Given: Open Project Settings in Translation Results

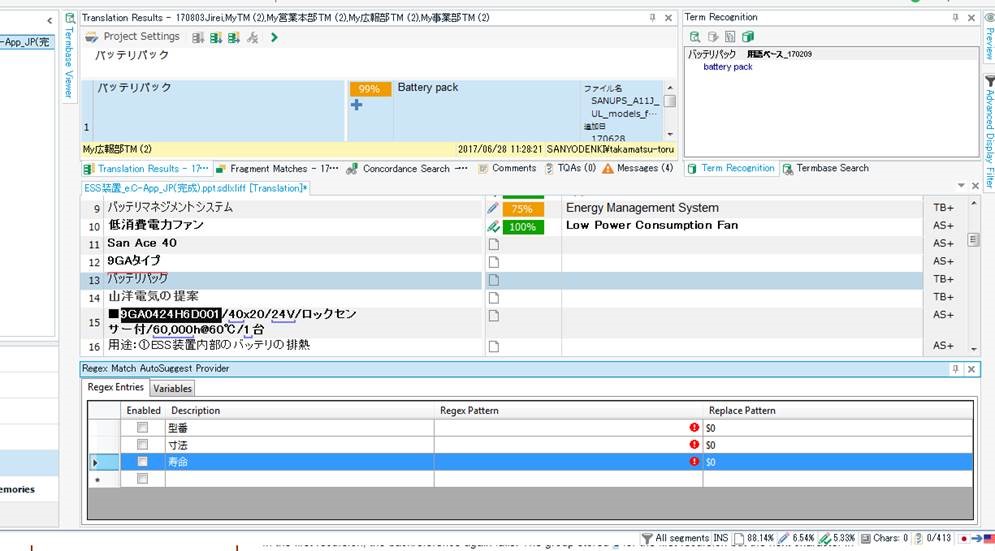Looking at the screenshot, I should [x=133, y=37].
